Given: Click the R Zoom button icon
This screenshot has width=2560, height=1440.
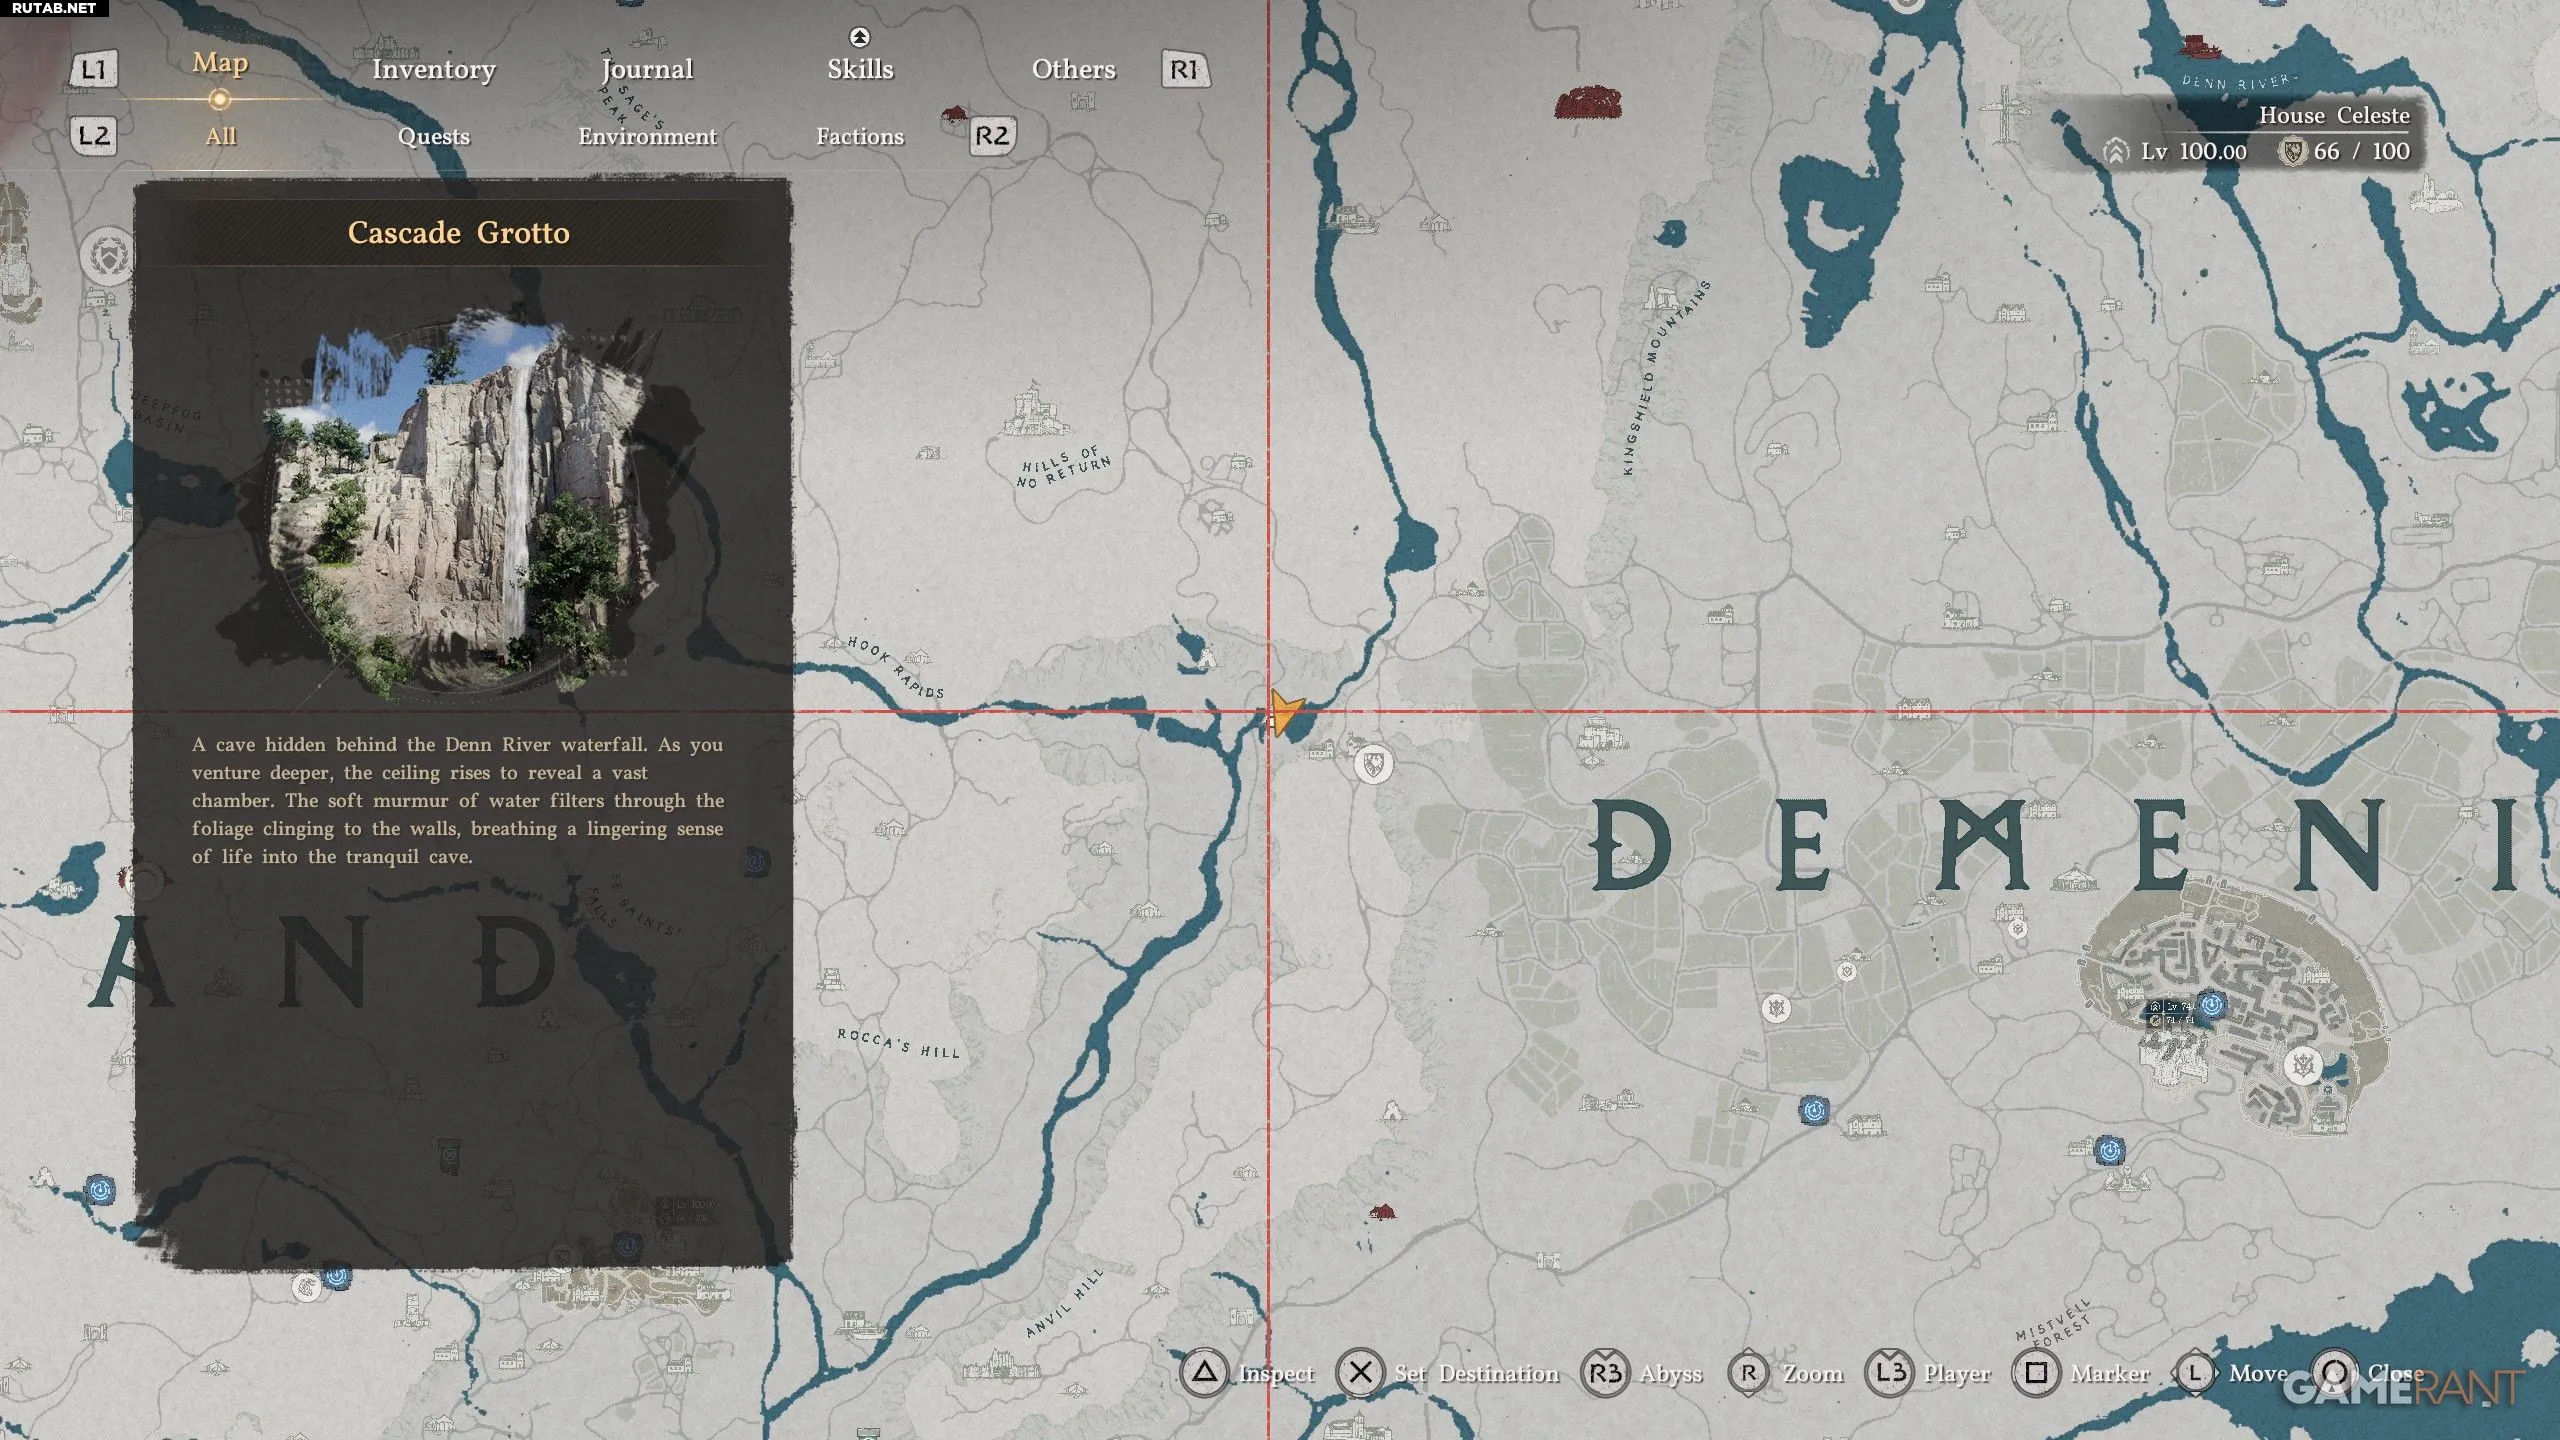Looking at the screenshot, I should tap(1748, 1373).
